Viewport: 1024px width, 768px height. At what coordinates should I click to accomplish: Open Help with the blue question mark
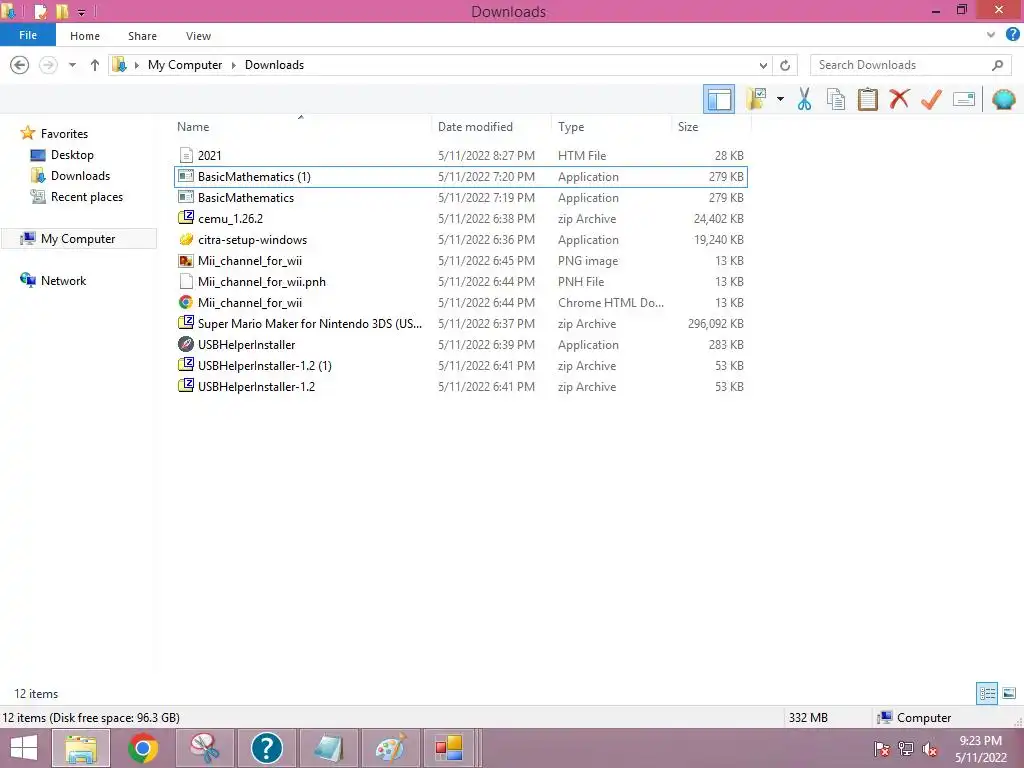point(1013,35)
